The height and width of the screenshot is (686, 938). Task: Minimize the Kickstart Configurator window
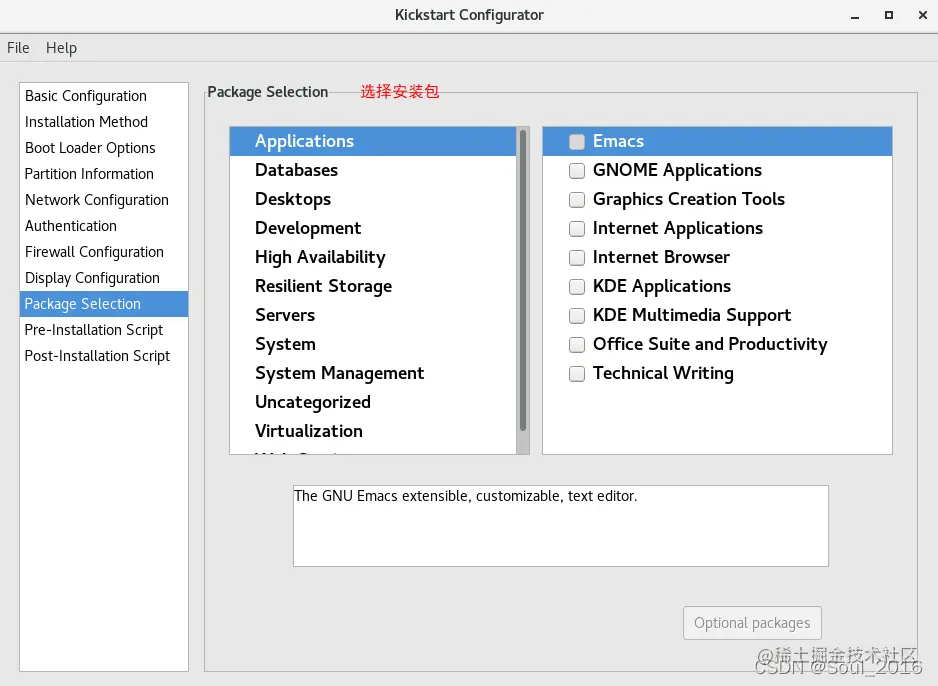tap(855, 16)
